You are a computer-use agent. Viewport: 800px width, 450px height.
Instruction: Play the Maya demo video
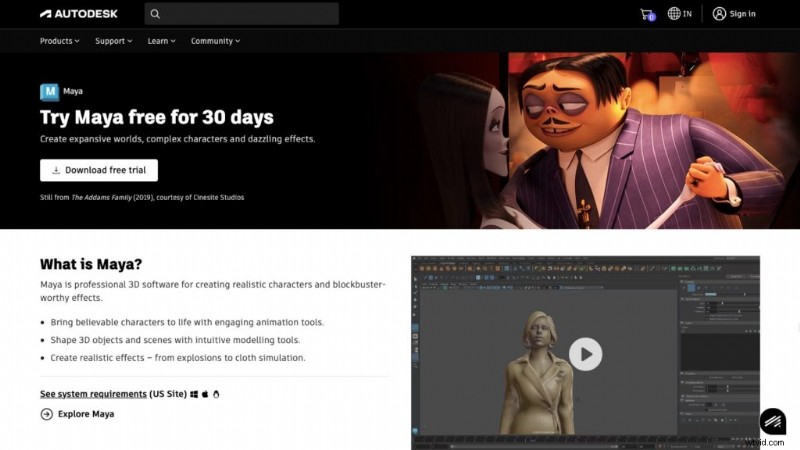[585, 354]
